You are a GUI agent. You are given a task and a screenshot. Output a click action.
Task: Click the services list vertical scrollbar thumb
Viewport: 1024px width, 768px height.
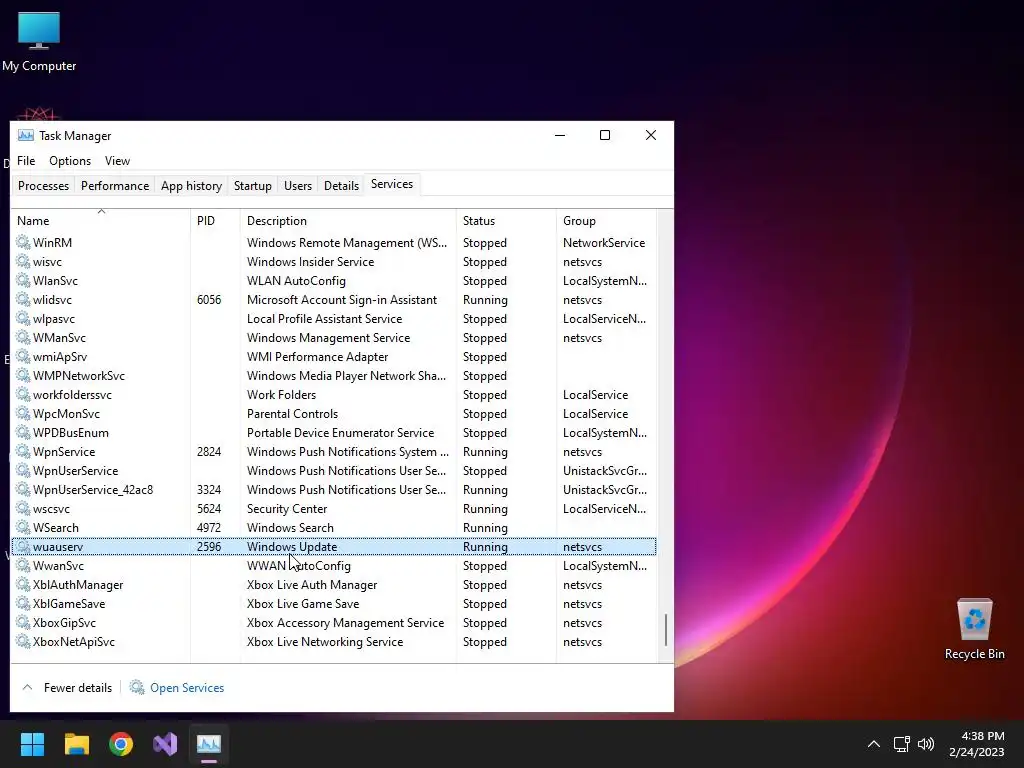[665, 630]
